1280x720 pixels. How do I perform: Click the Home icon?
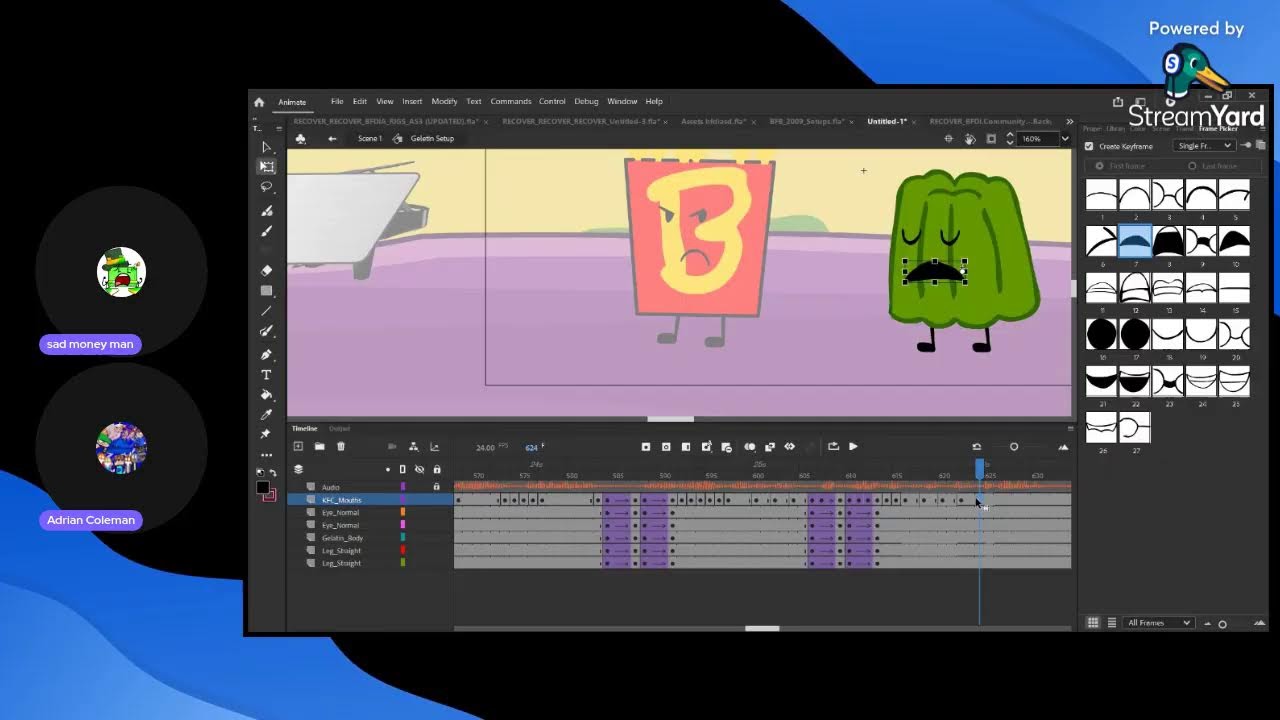(259, 102)
